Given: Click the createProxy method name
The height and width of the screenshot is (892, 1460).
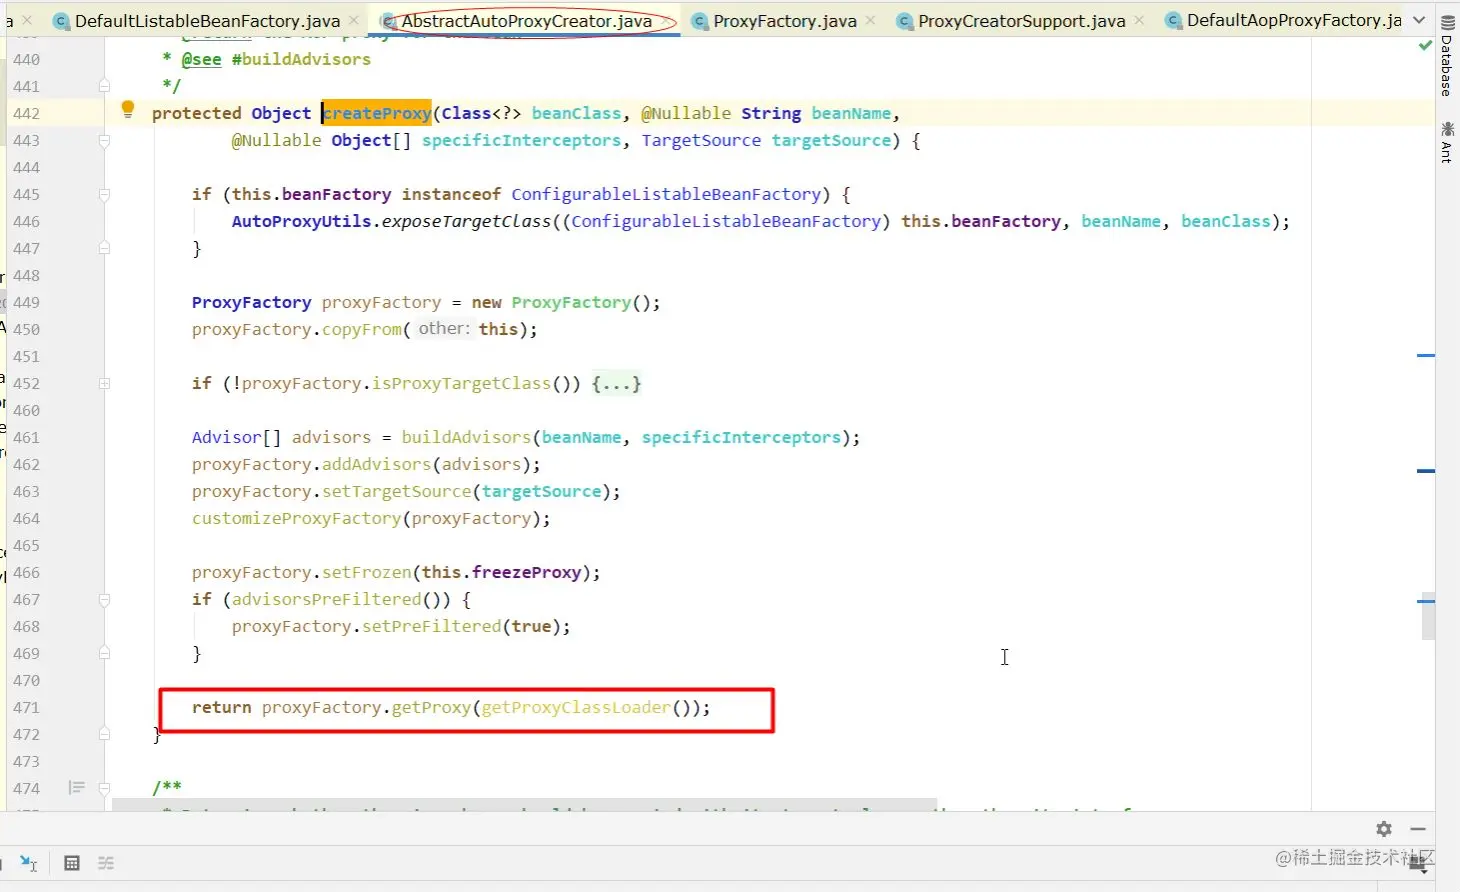Looking at the screenshot, I should pyautogui.click(x=377, y=114).
